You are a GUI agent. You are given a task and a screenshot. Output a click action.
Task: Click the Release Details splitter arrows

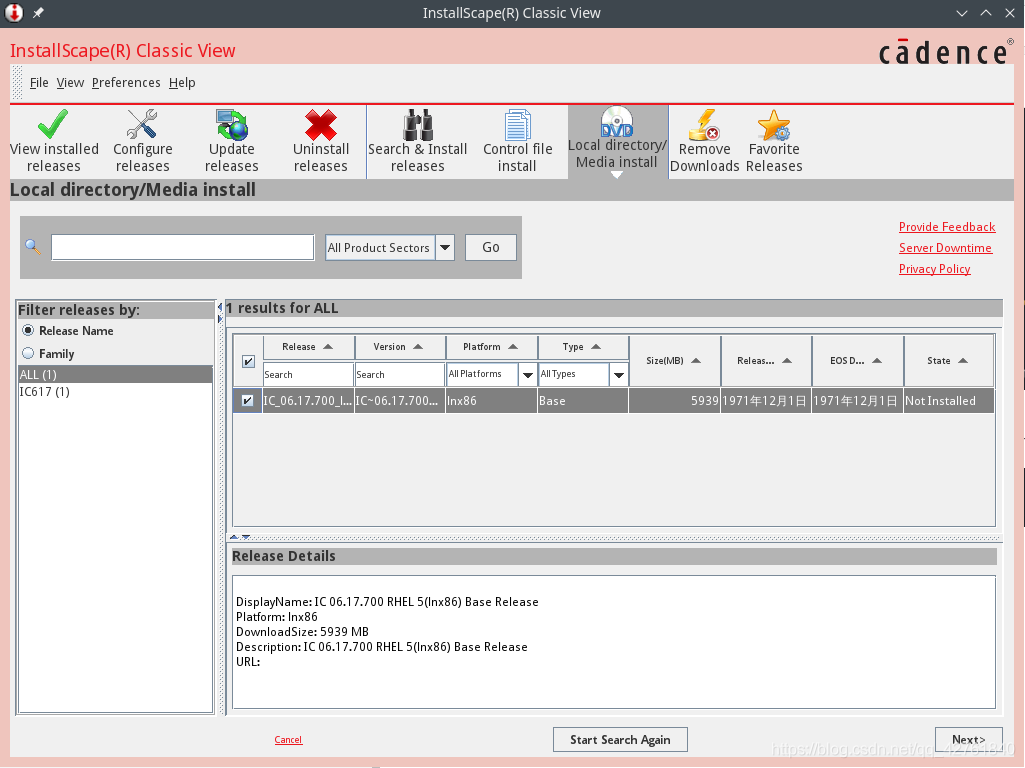[x=240, y=537]
